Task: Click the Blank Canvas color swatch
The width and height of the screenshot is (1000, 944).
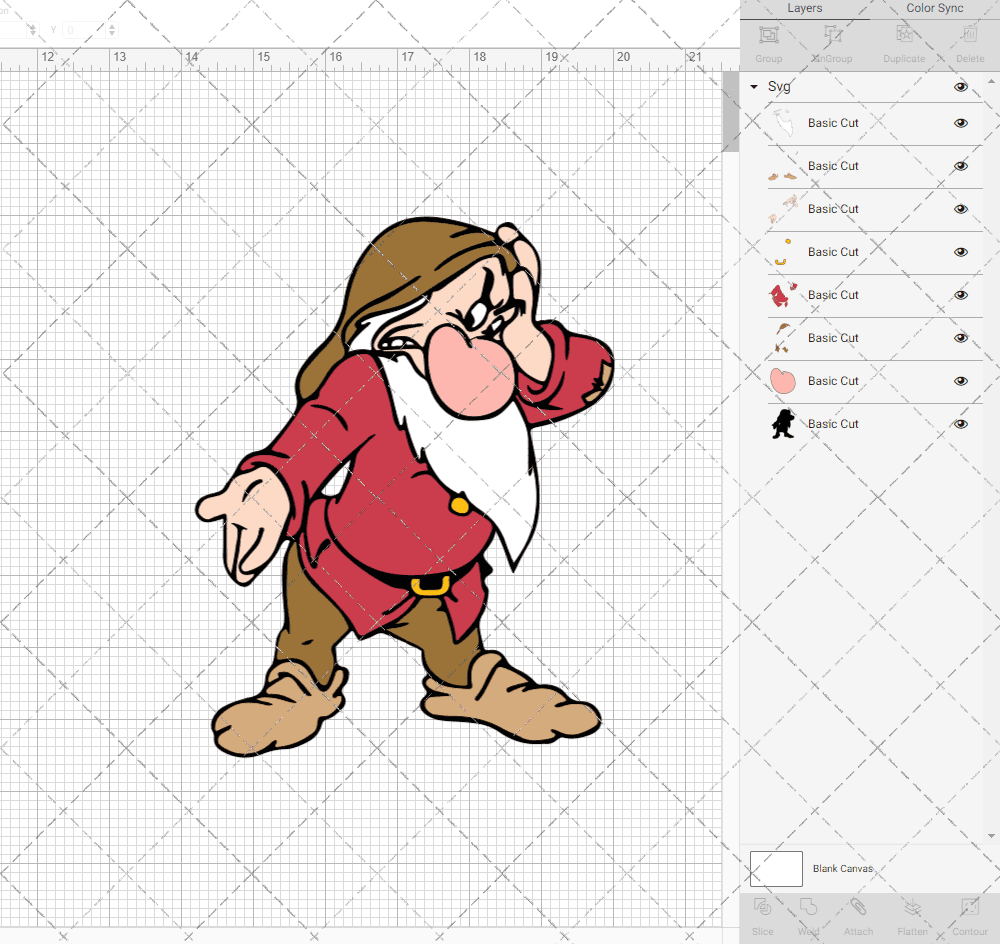Action: [x=776, y=869]
